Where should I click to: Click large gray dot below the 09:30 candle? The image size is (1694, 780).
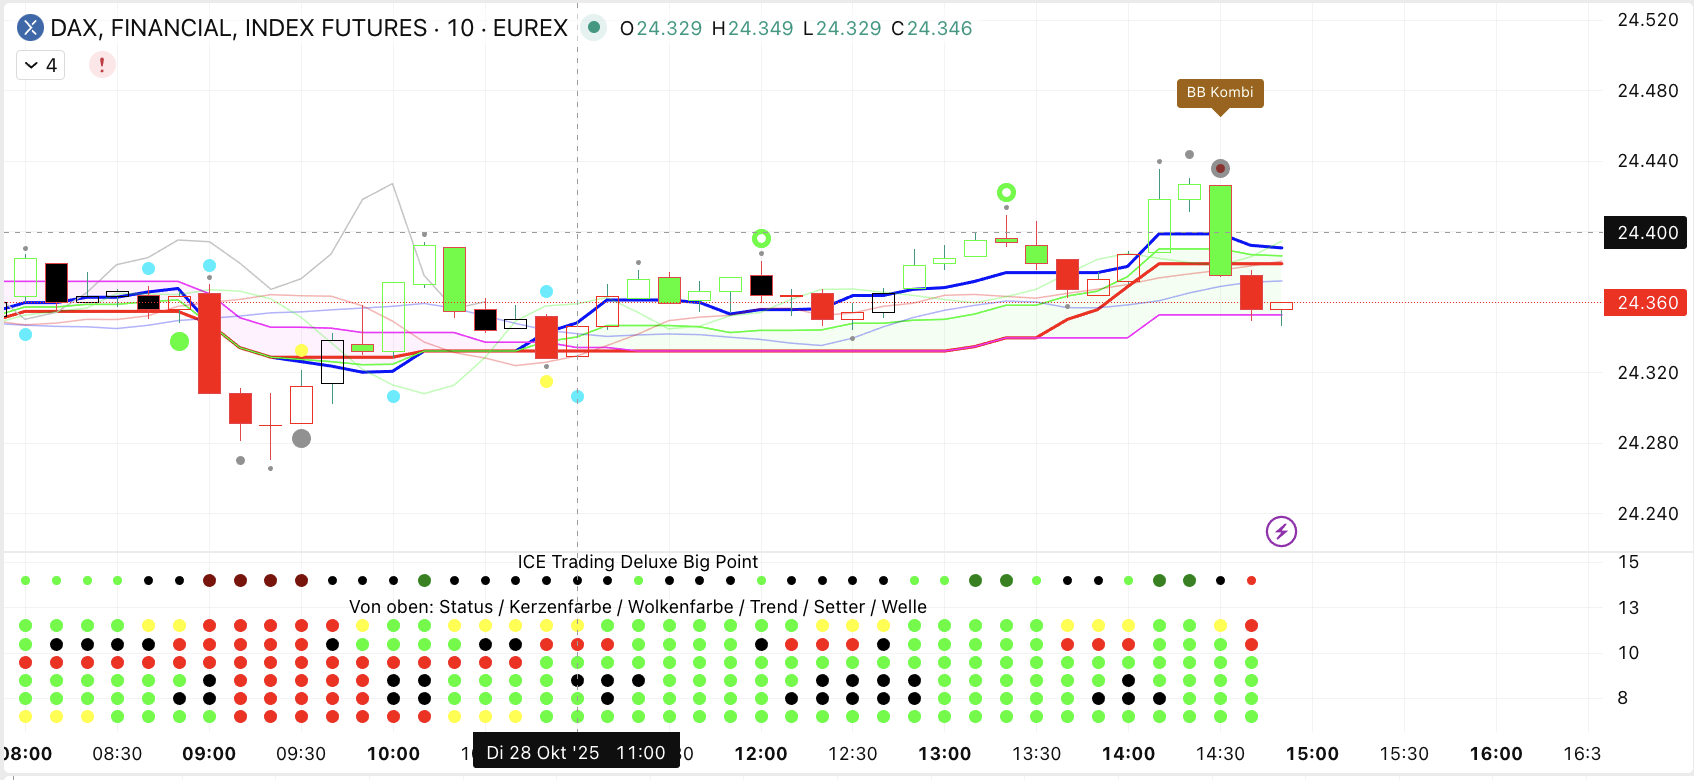301,438
